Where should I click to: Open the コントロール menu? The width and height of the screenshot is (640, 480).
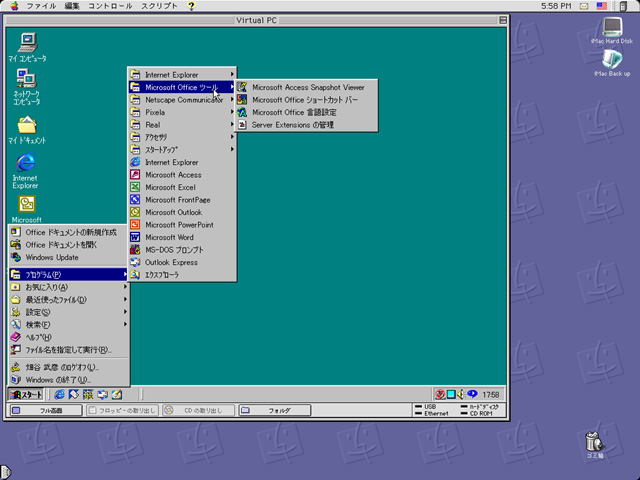point(110,6)
